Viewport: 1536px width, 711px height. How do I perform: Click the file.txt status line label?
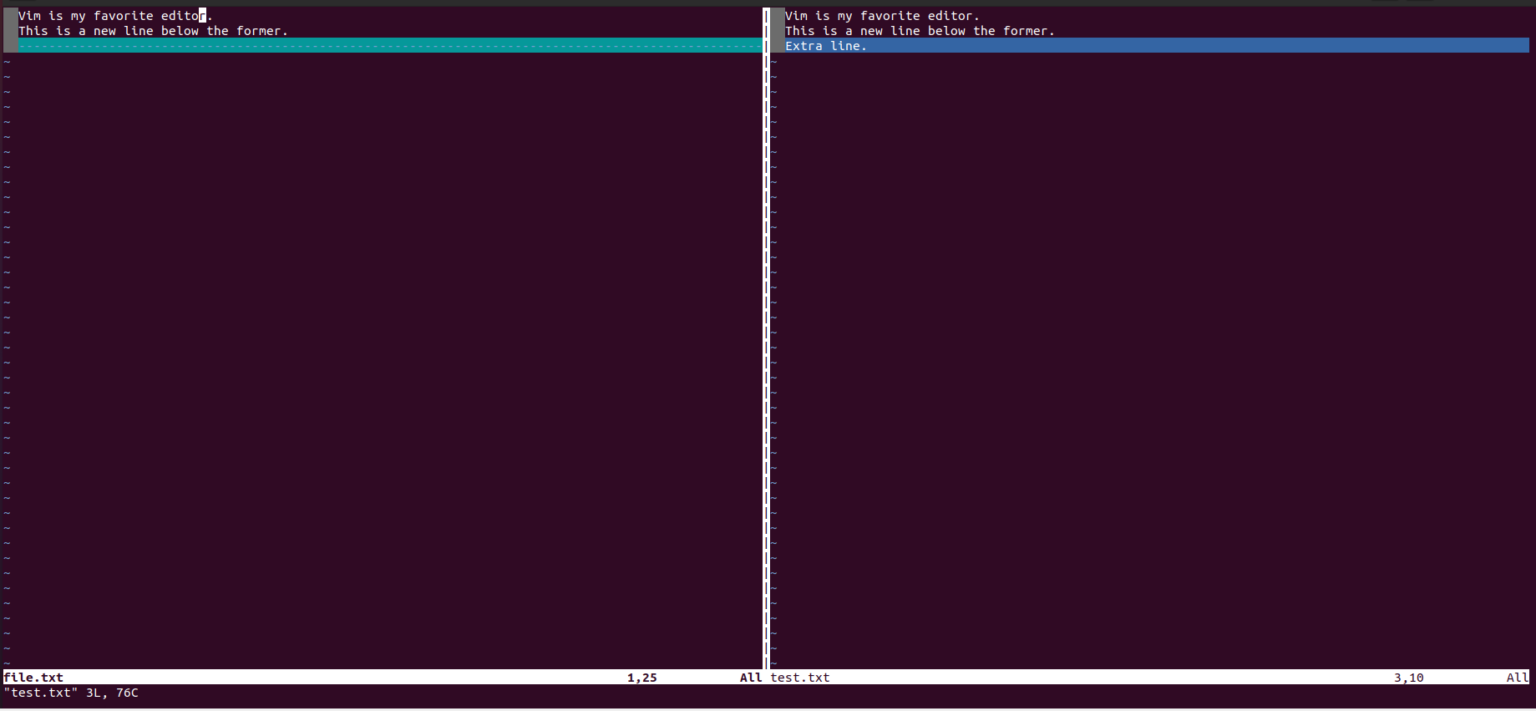[x=33, y=677]
